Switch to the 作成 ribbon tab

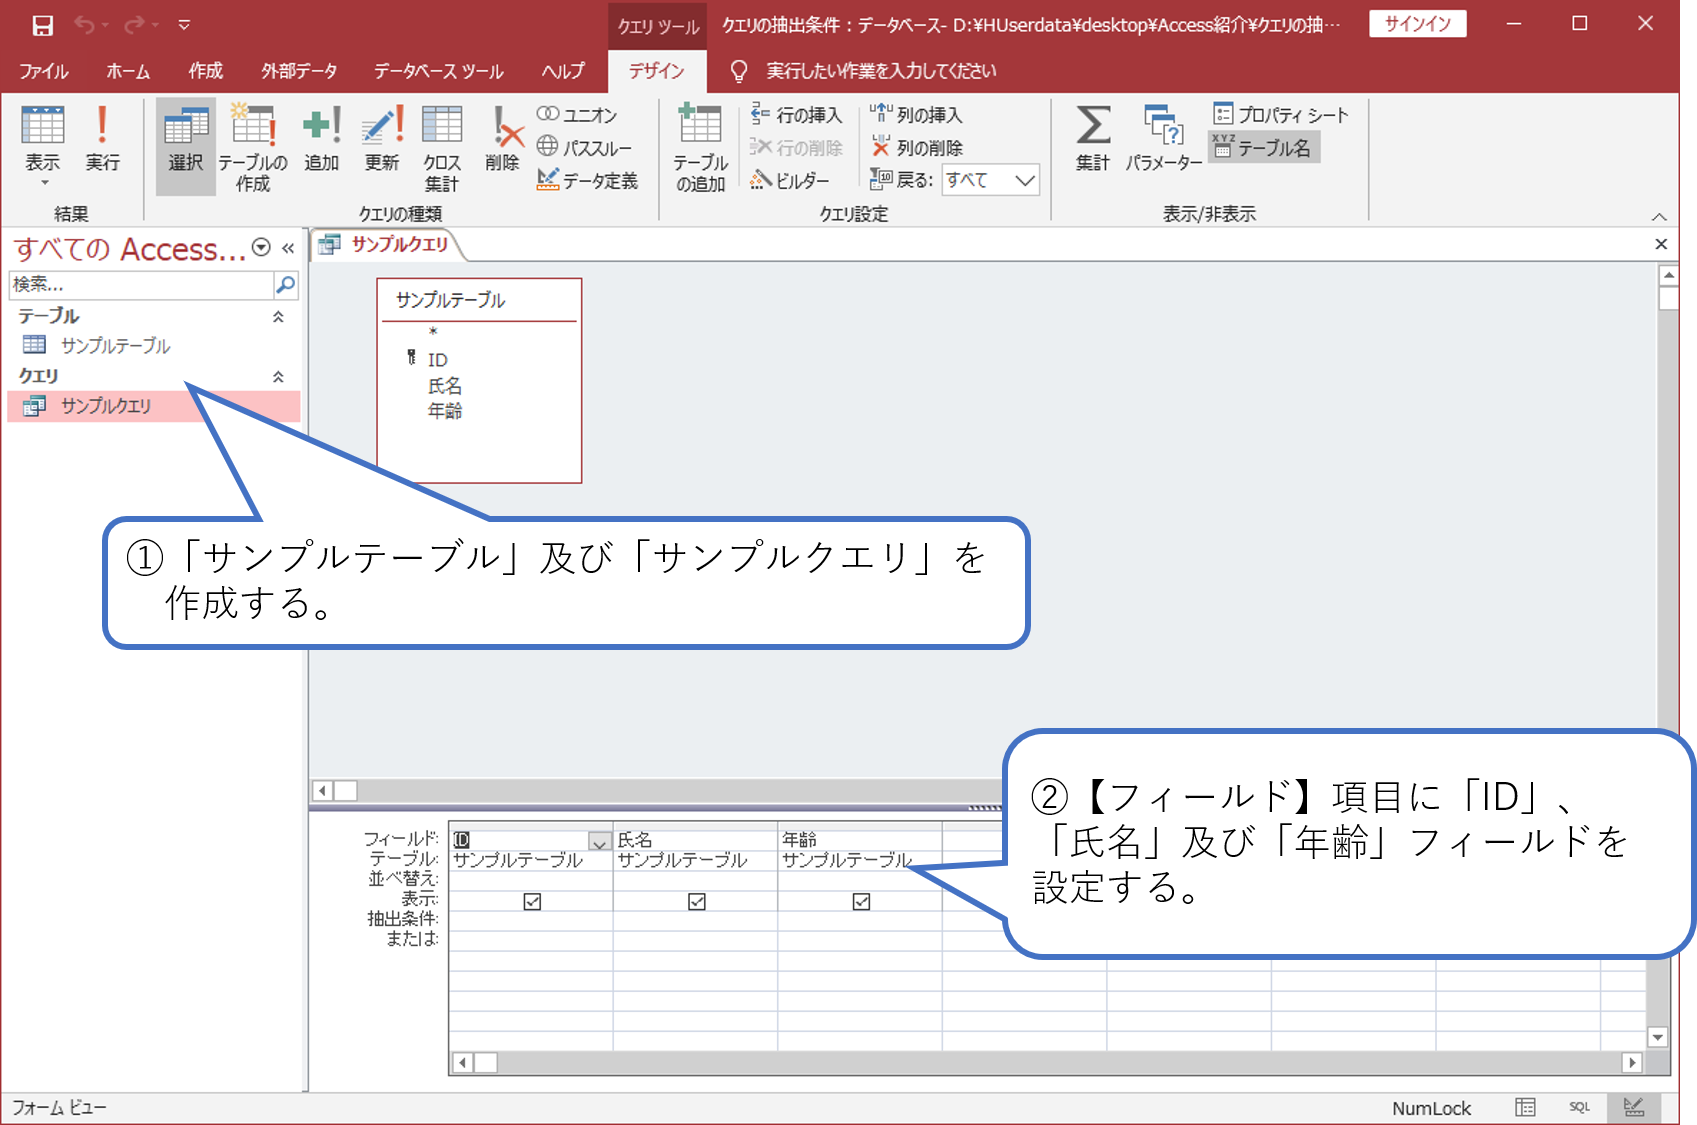pyautogui.click(x=204, y=71)
